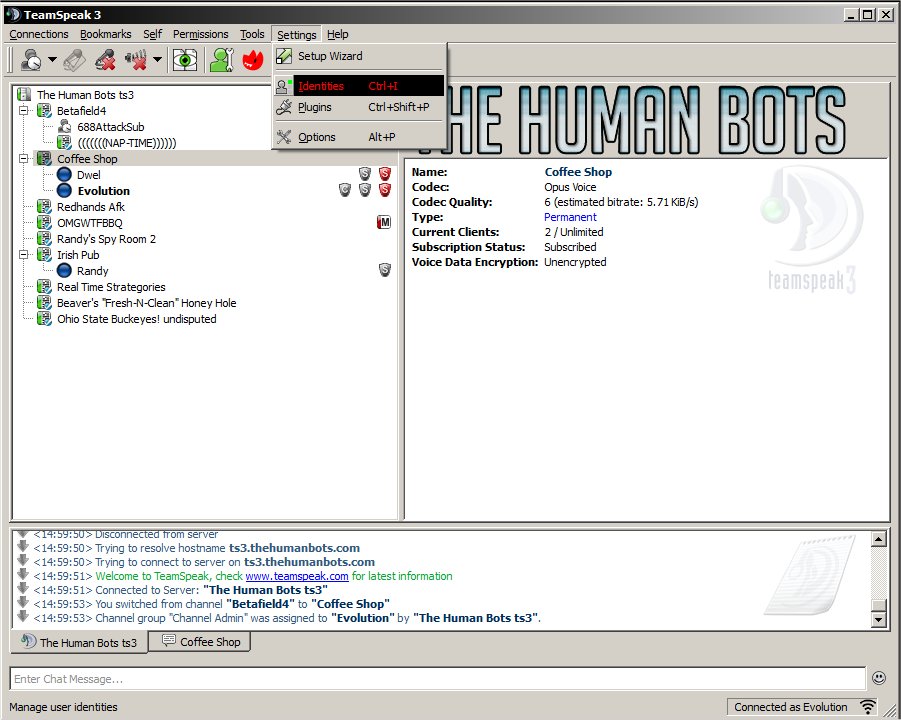Click the red server admin badge on Dwel
Image resolution: width=901 pixels, height=720 pixels.
pos(385,174)
